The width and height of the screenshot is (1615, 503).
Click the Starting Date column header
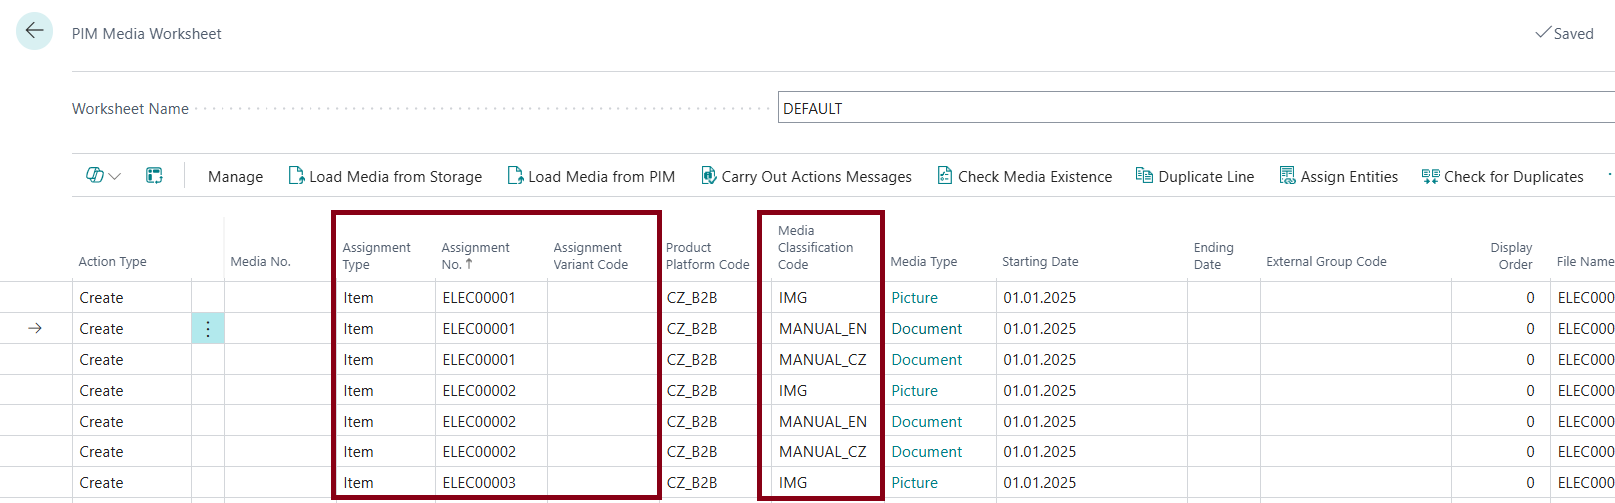[x=1040, y=262]
